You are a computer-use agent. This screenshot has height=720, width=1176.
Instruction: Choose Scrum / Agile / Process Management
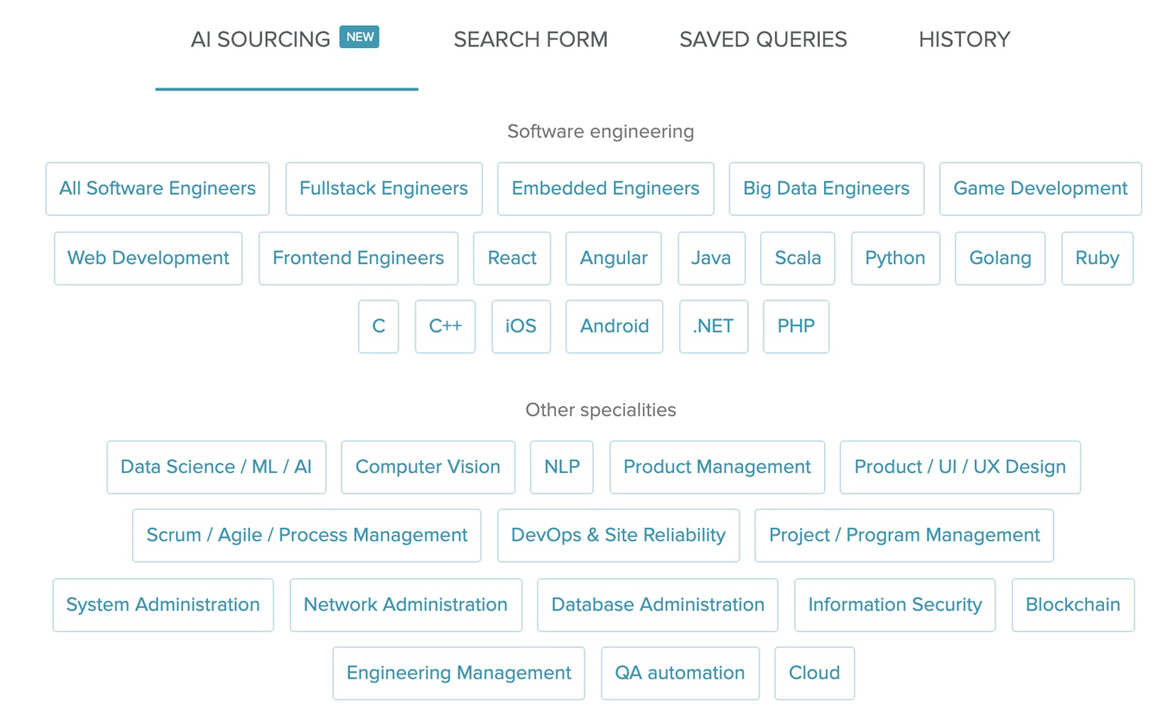307,536
